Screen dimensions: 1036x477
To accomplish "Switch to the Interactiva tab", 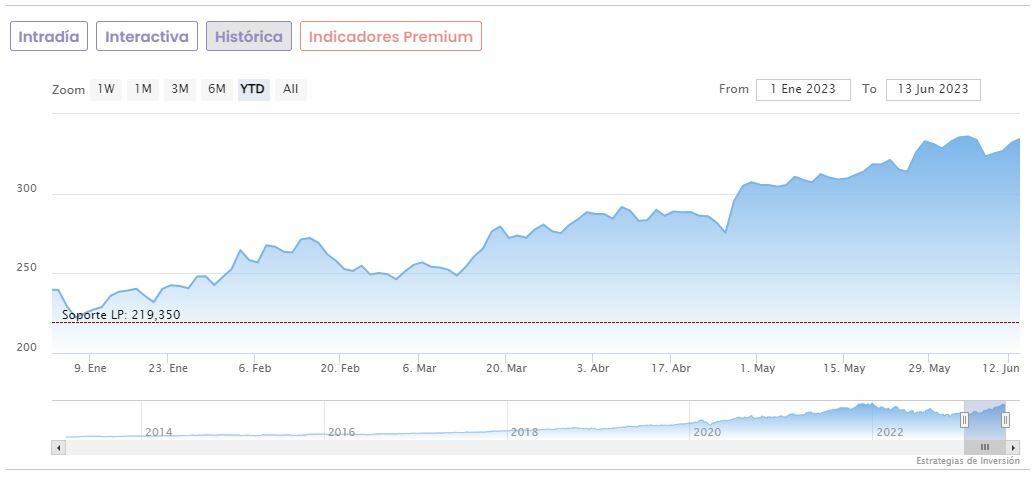I will pos(147,37).
